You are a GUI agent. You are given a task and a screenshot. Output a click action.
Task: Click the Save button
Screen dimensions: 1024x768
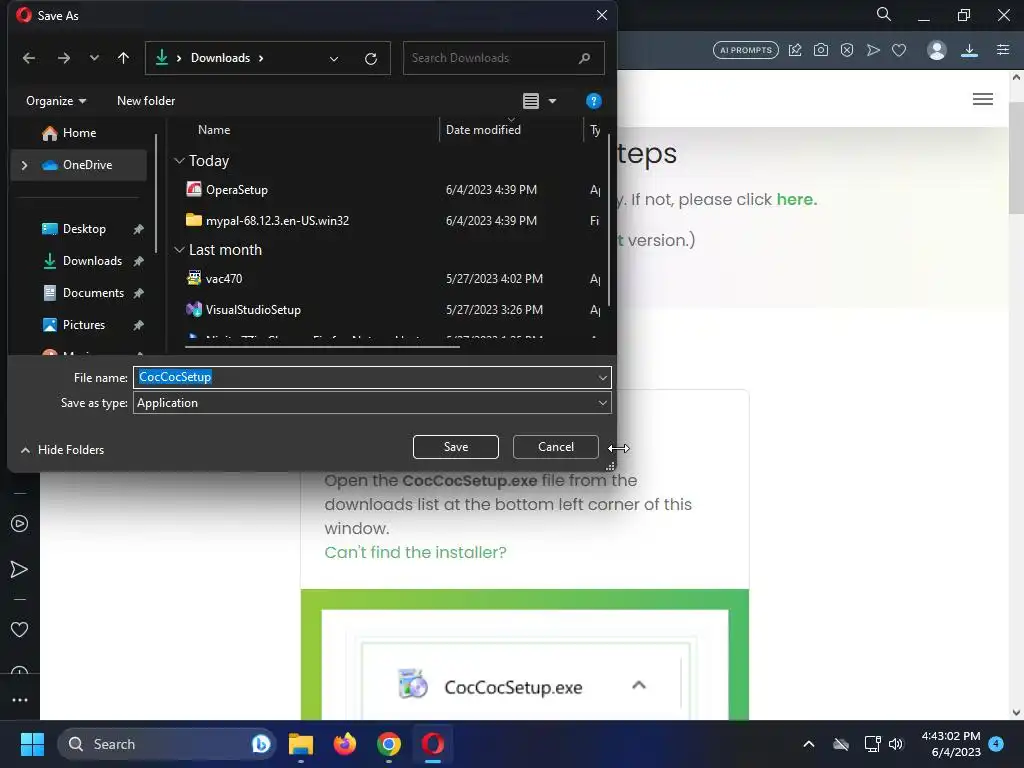tap(456, 447)
